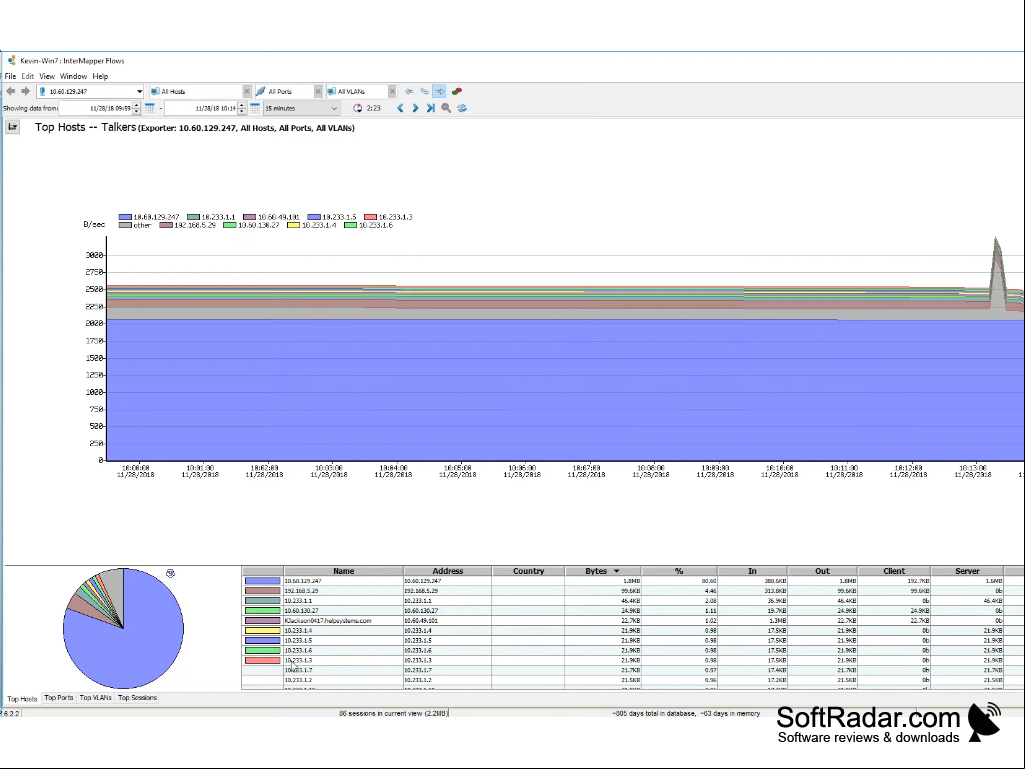Click the red and green pills icon
Screen dimensions: 1025x769
click(457, 92)
